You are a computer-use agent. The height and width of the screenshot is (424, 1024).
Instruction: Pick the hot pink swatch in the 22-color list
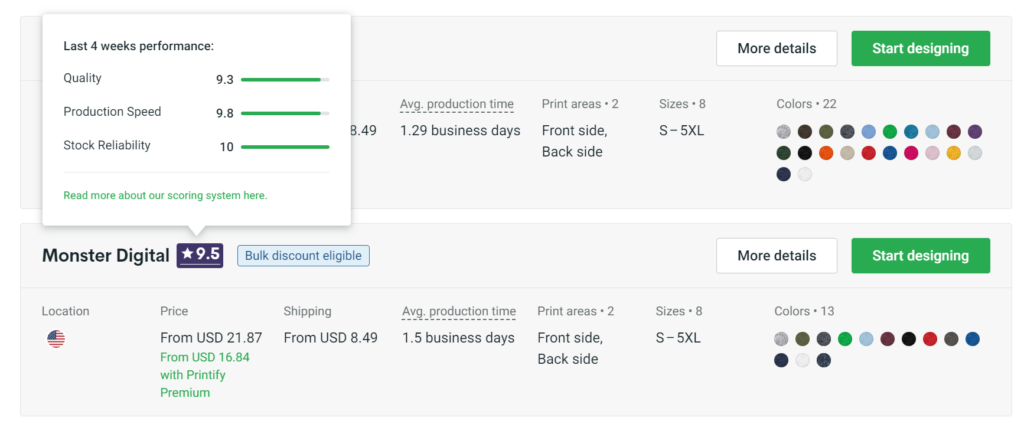911,153
